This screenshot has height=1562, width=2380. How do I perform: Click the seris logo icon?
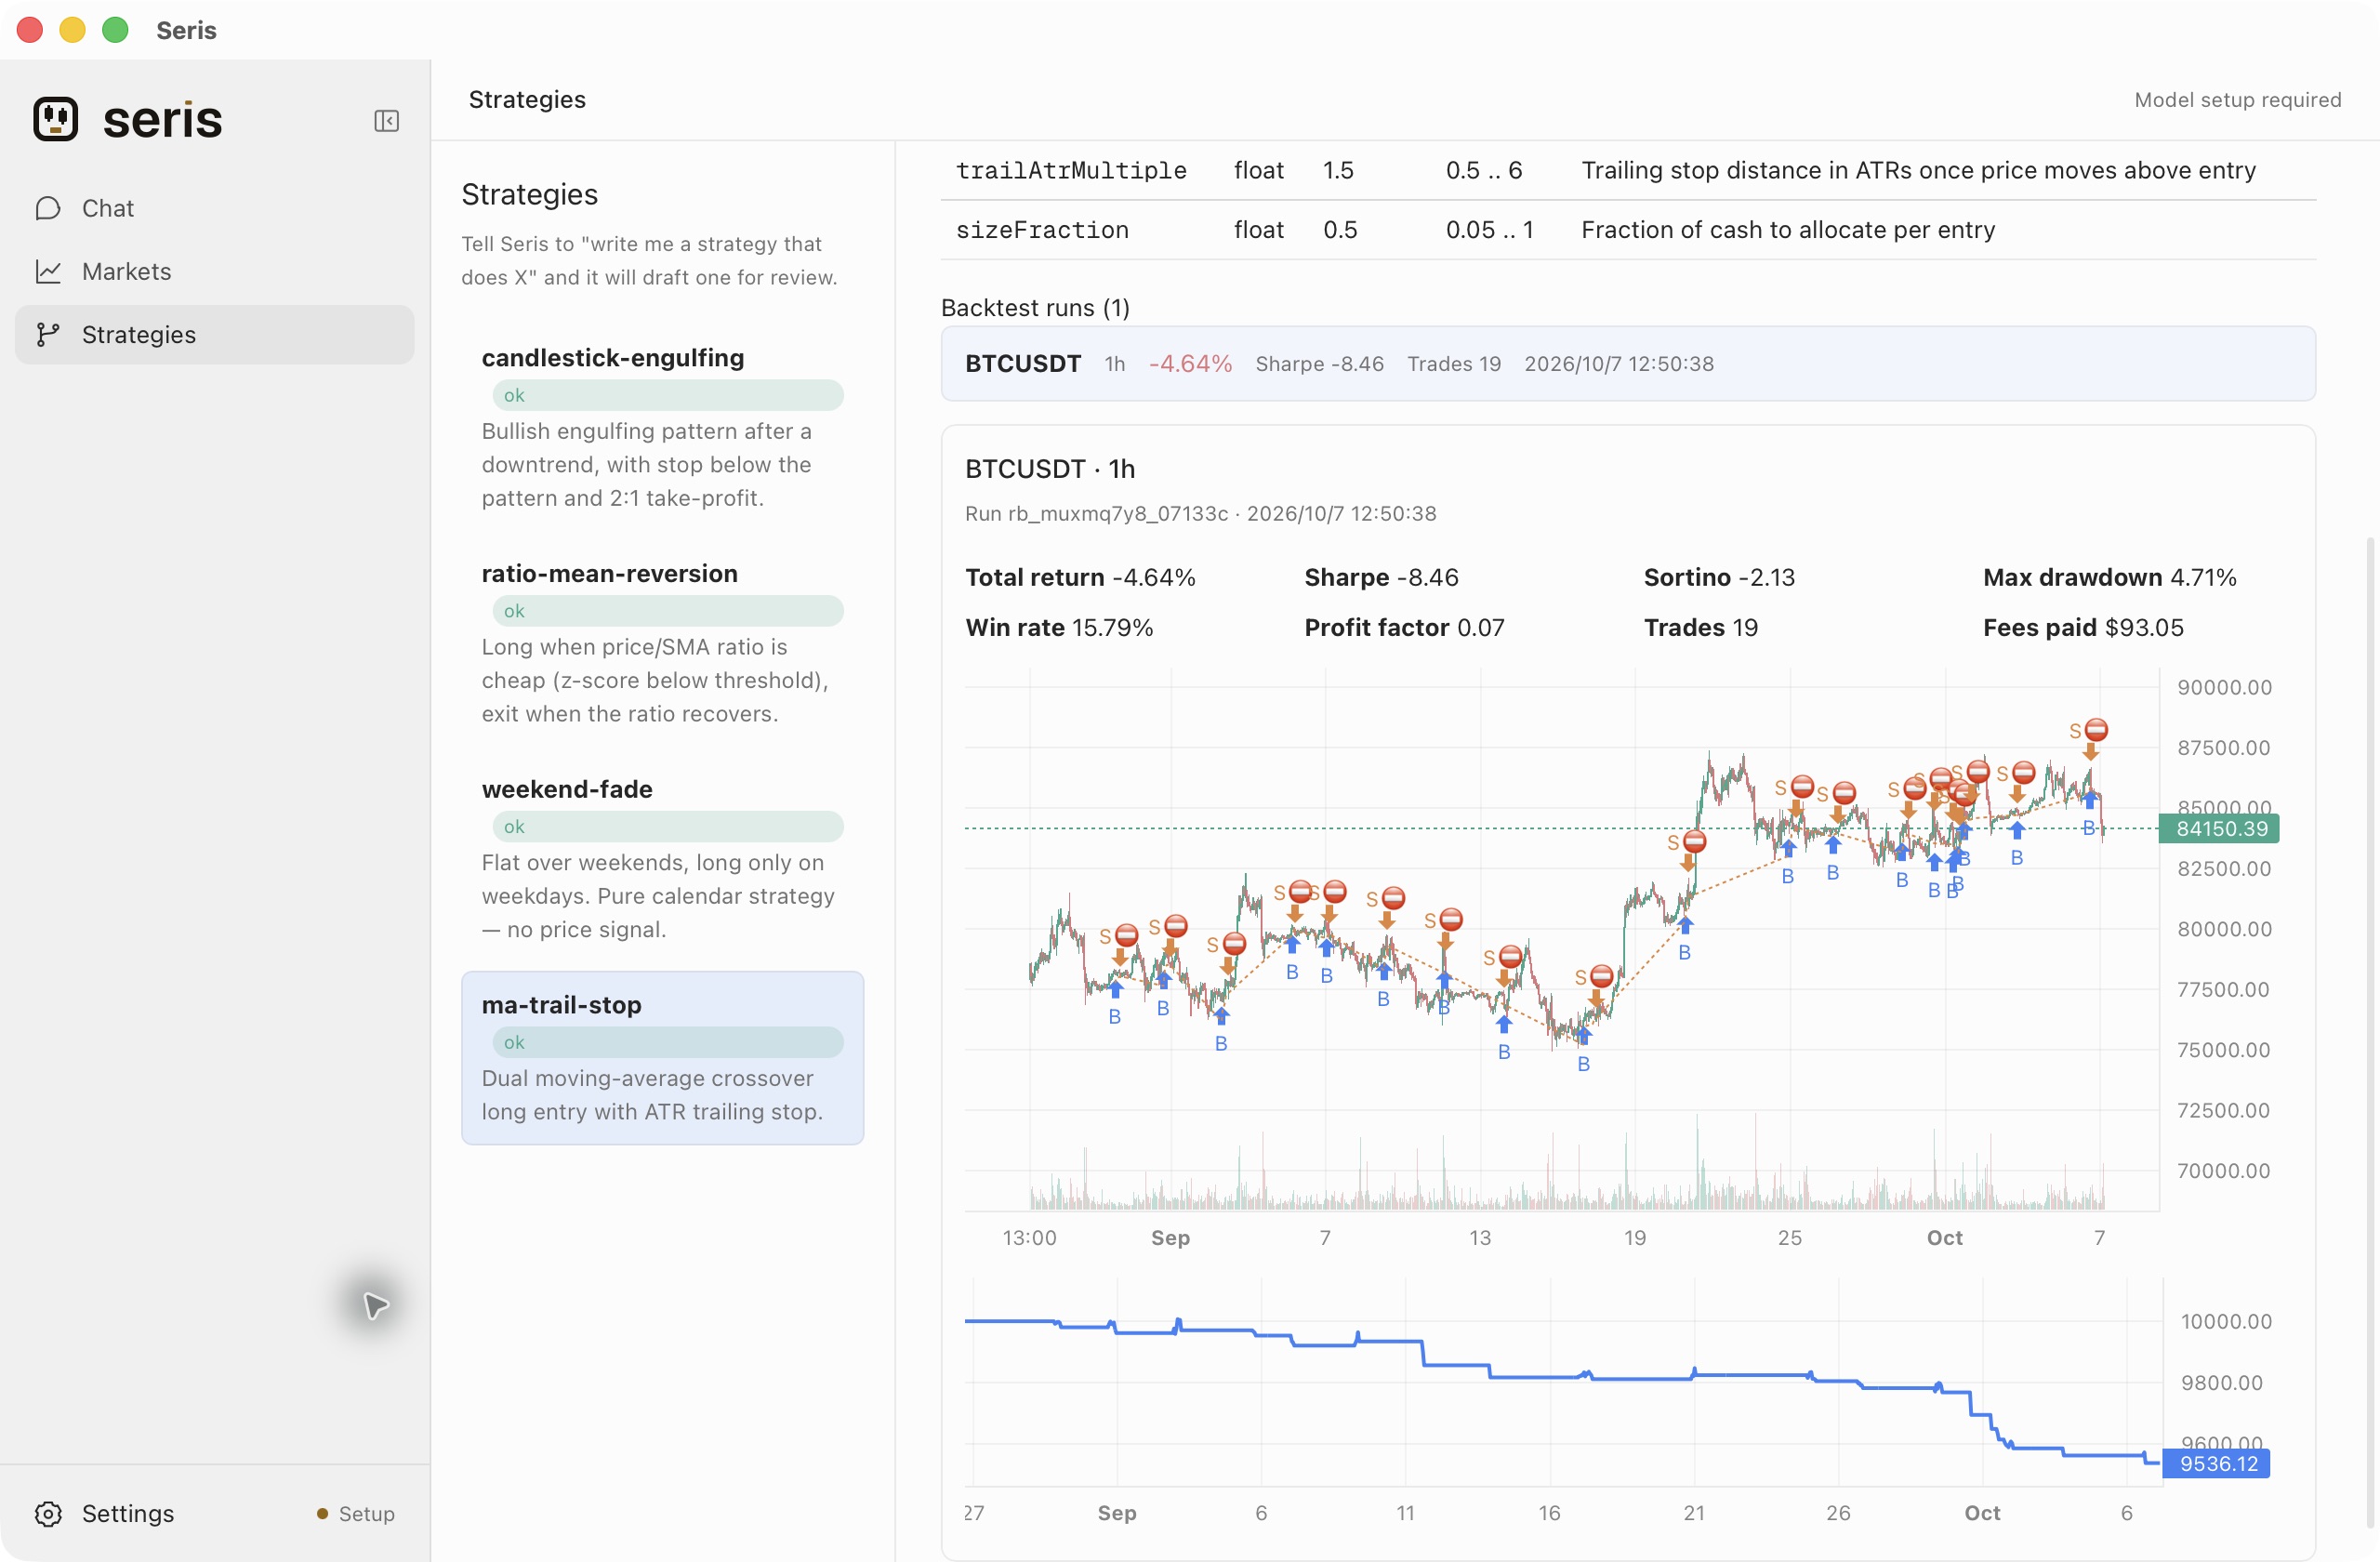point(56,119)
